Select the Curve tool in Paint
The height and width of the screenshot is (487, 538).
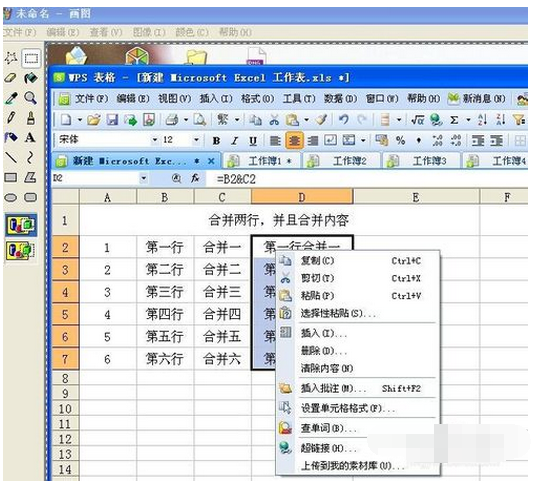click(31, 158)
